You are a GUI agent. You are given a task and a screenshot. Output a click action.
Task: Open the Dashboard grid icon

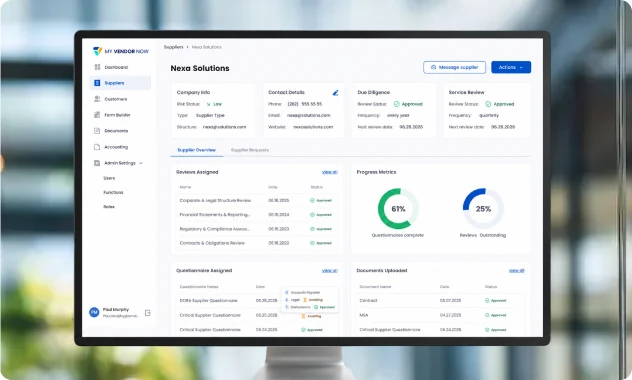point(97,67)
